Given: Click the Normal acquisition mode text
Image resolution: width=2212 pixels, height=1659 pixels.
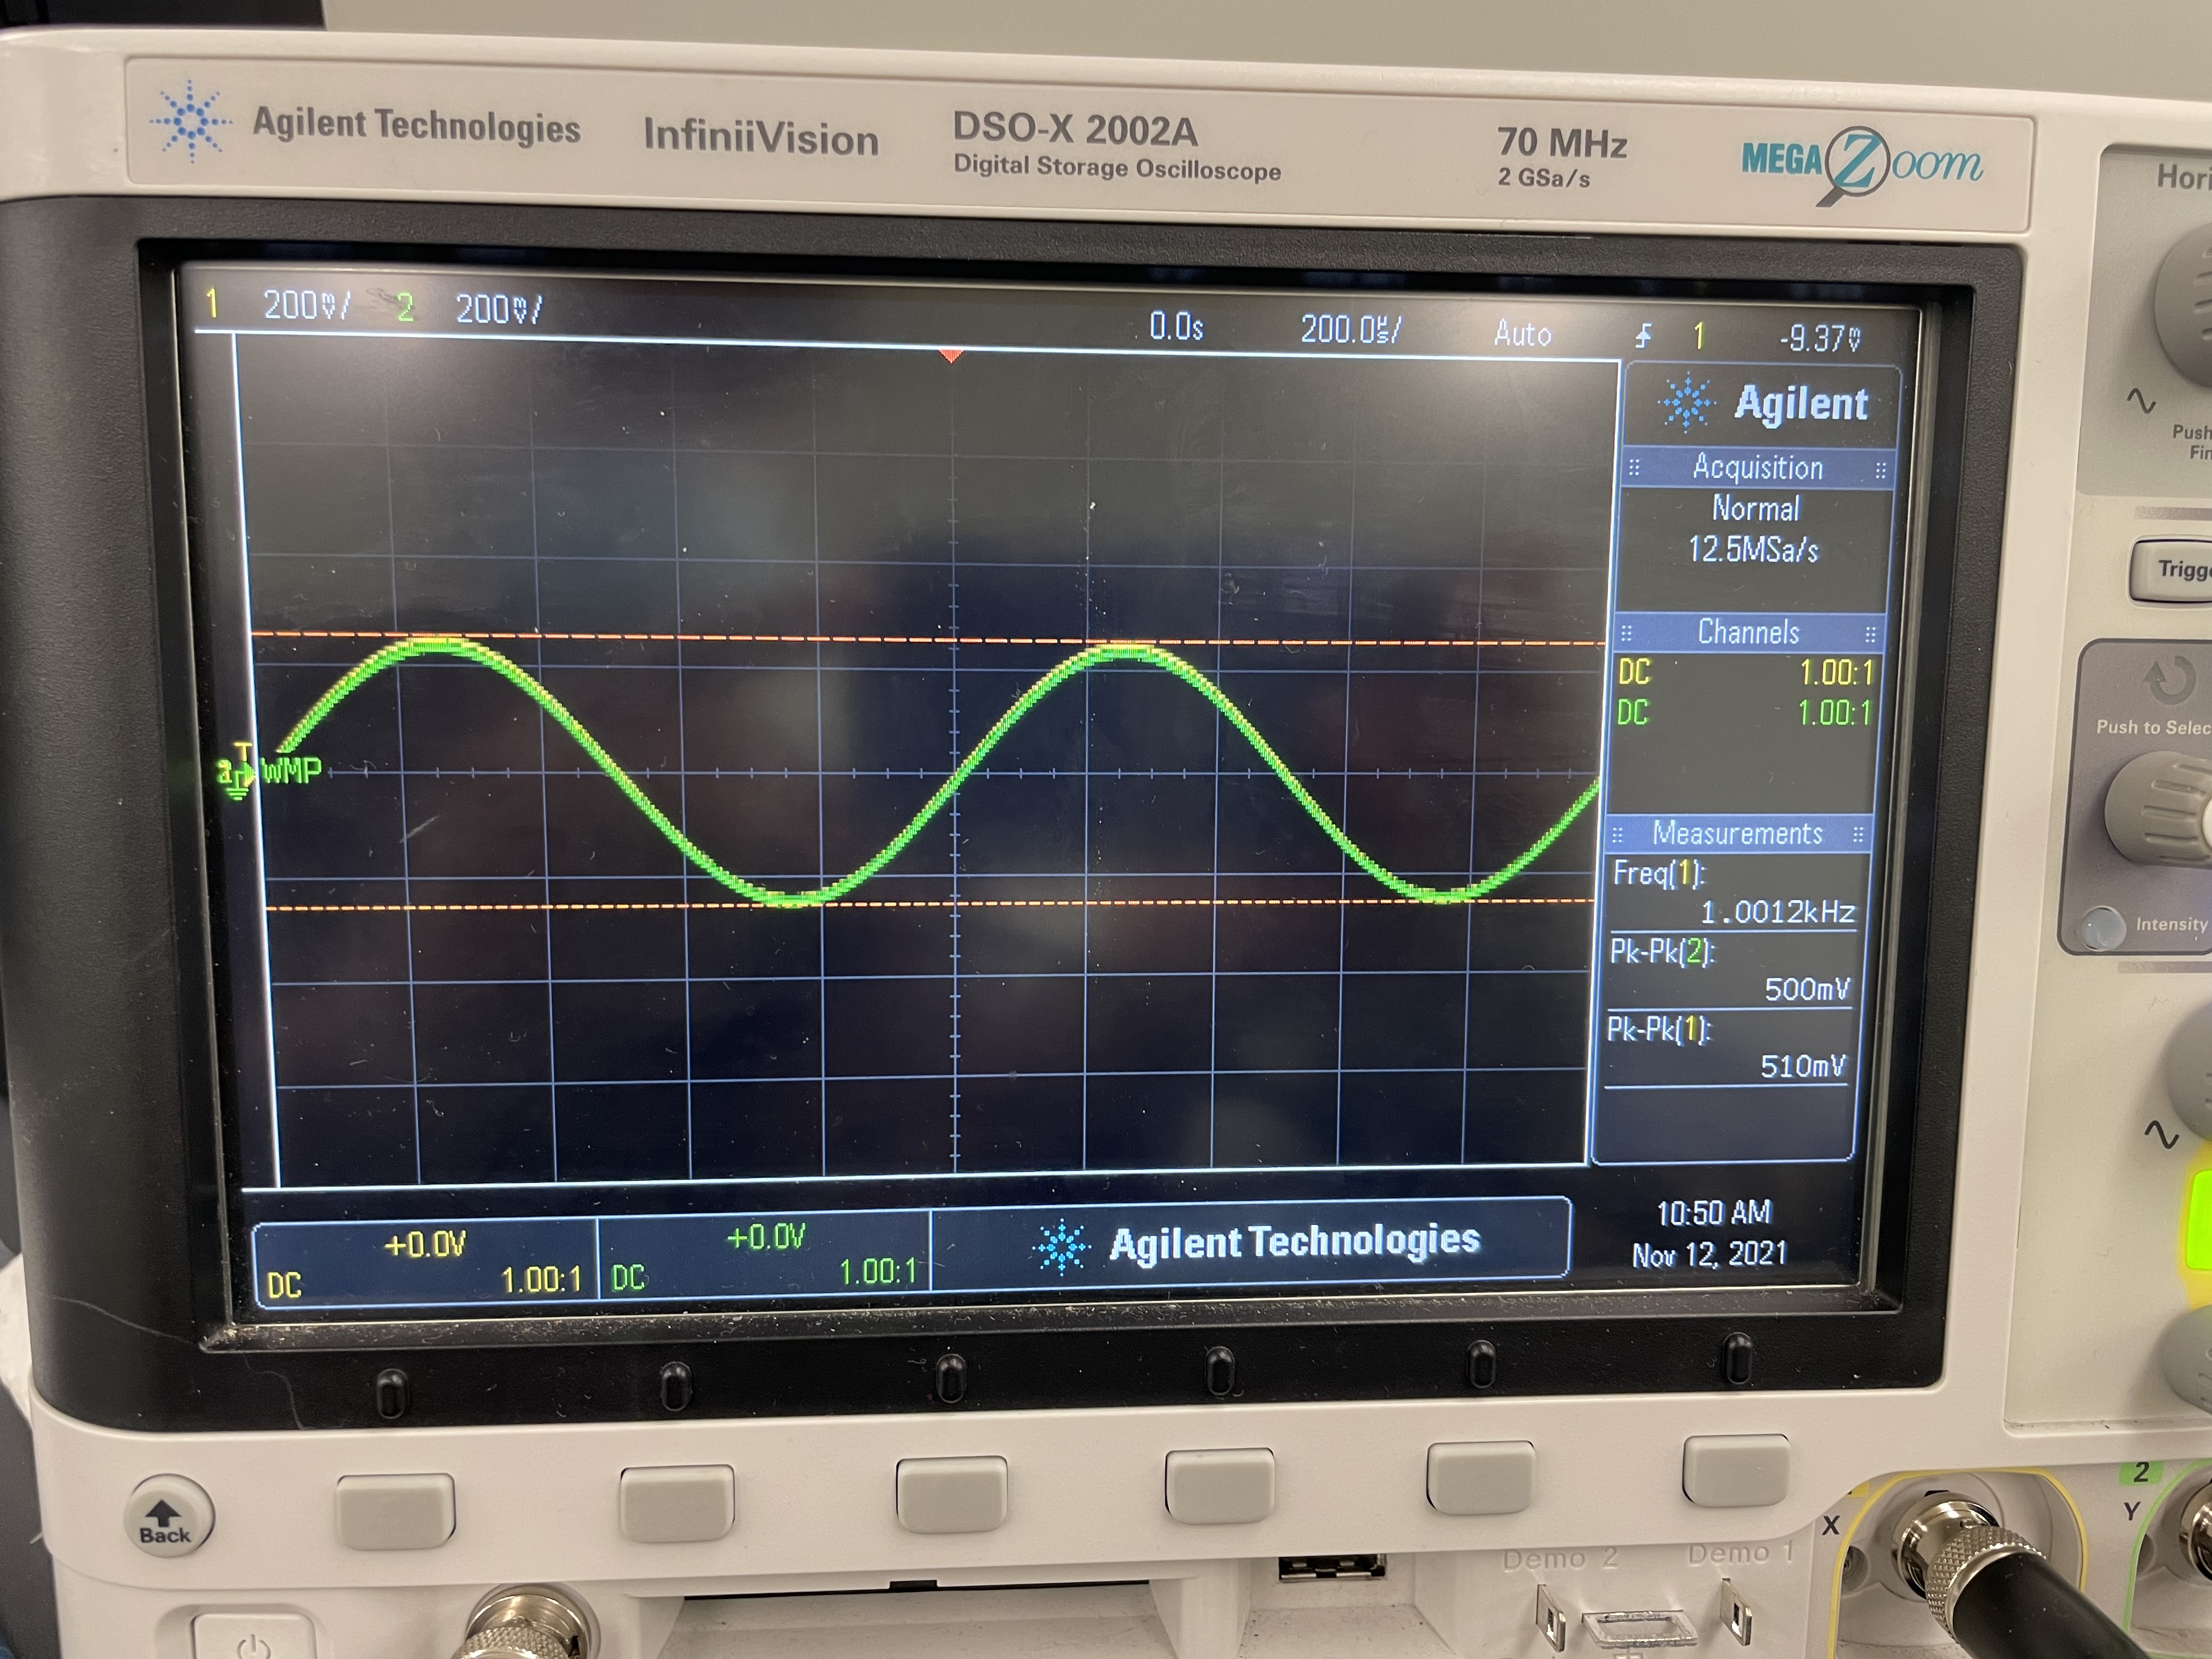Looking at the screenshot, I should 1755,508.
